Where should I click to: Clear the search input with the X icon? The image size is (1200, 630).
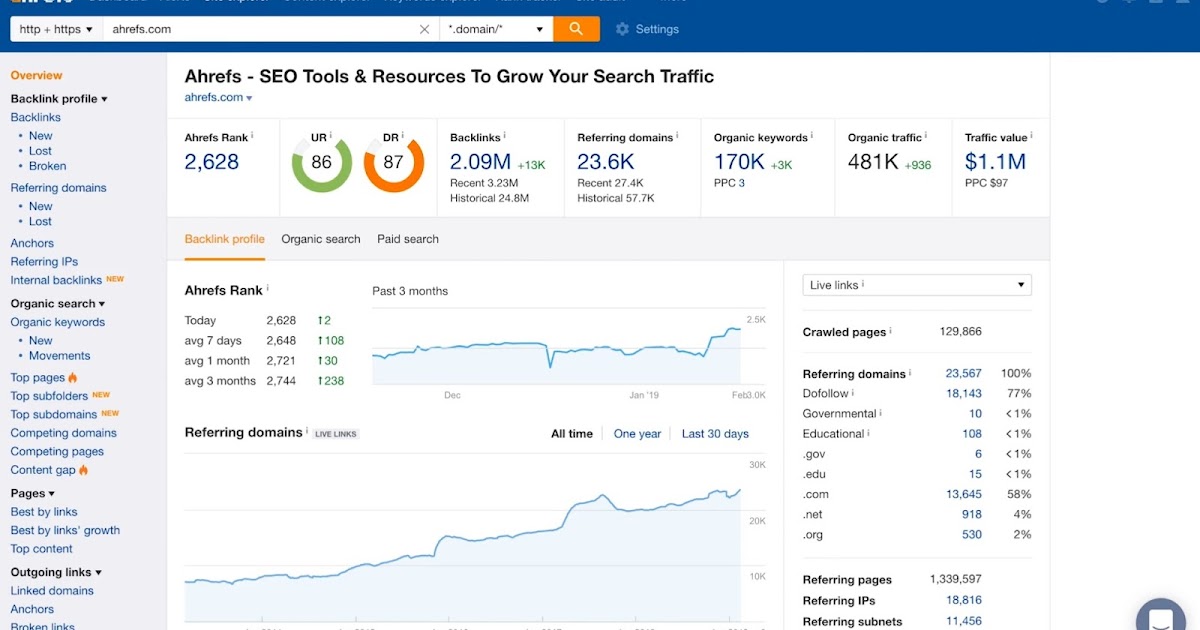click(424, 29)
